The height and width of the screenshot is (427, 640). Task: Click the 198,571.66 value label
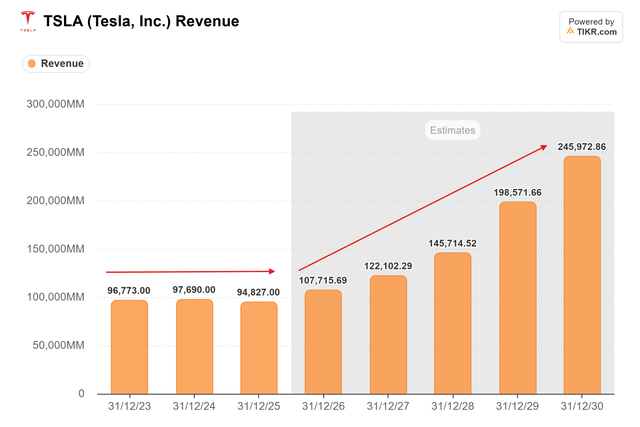point(518,192)
